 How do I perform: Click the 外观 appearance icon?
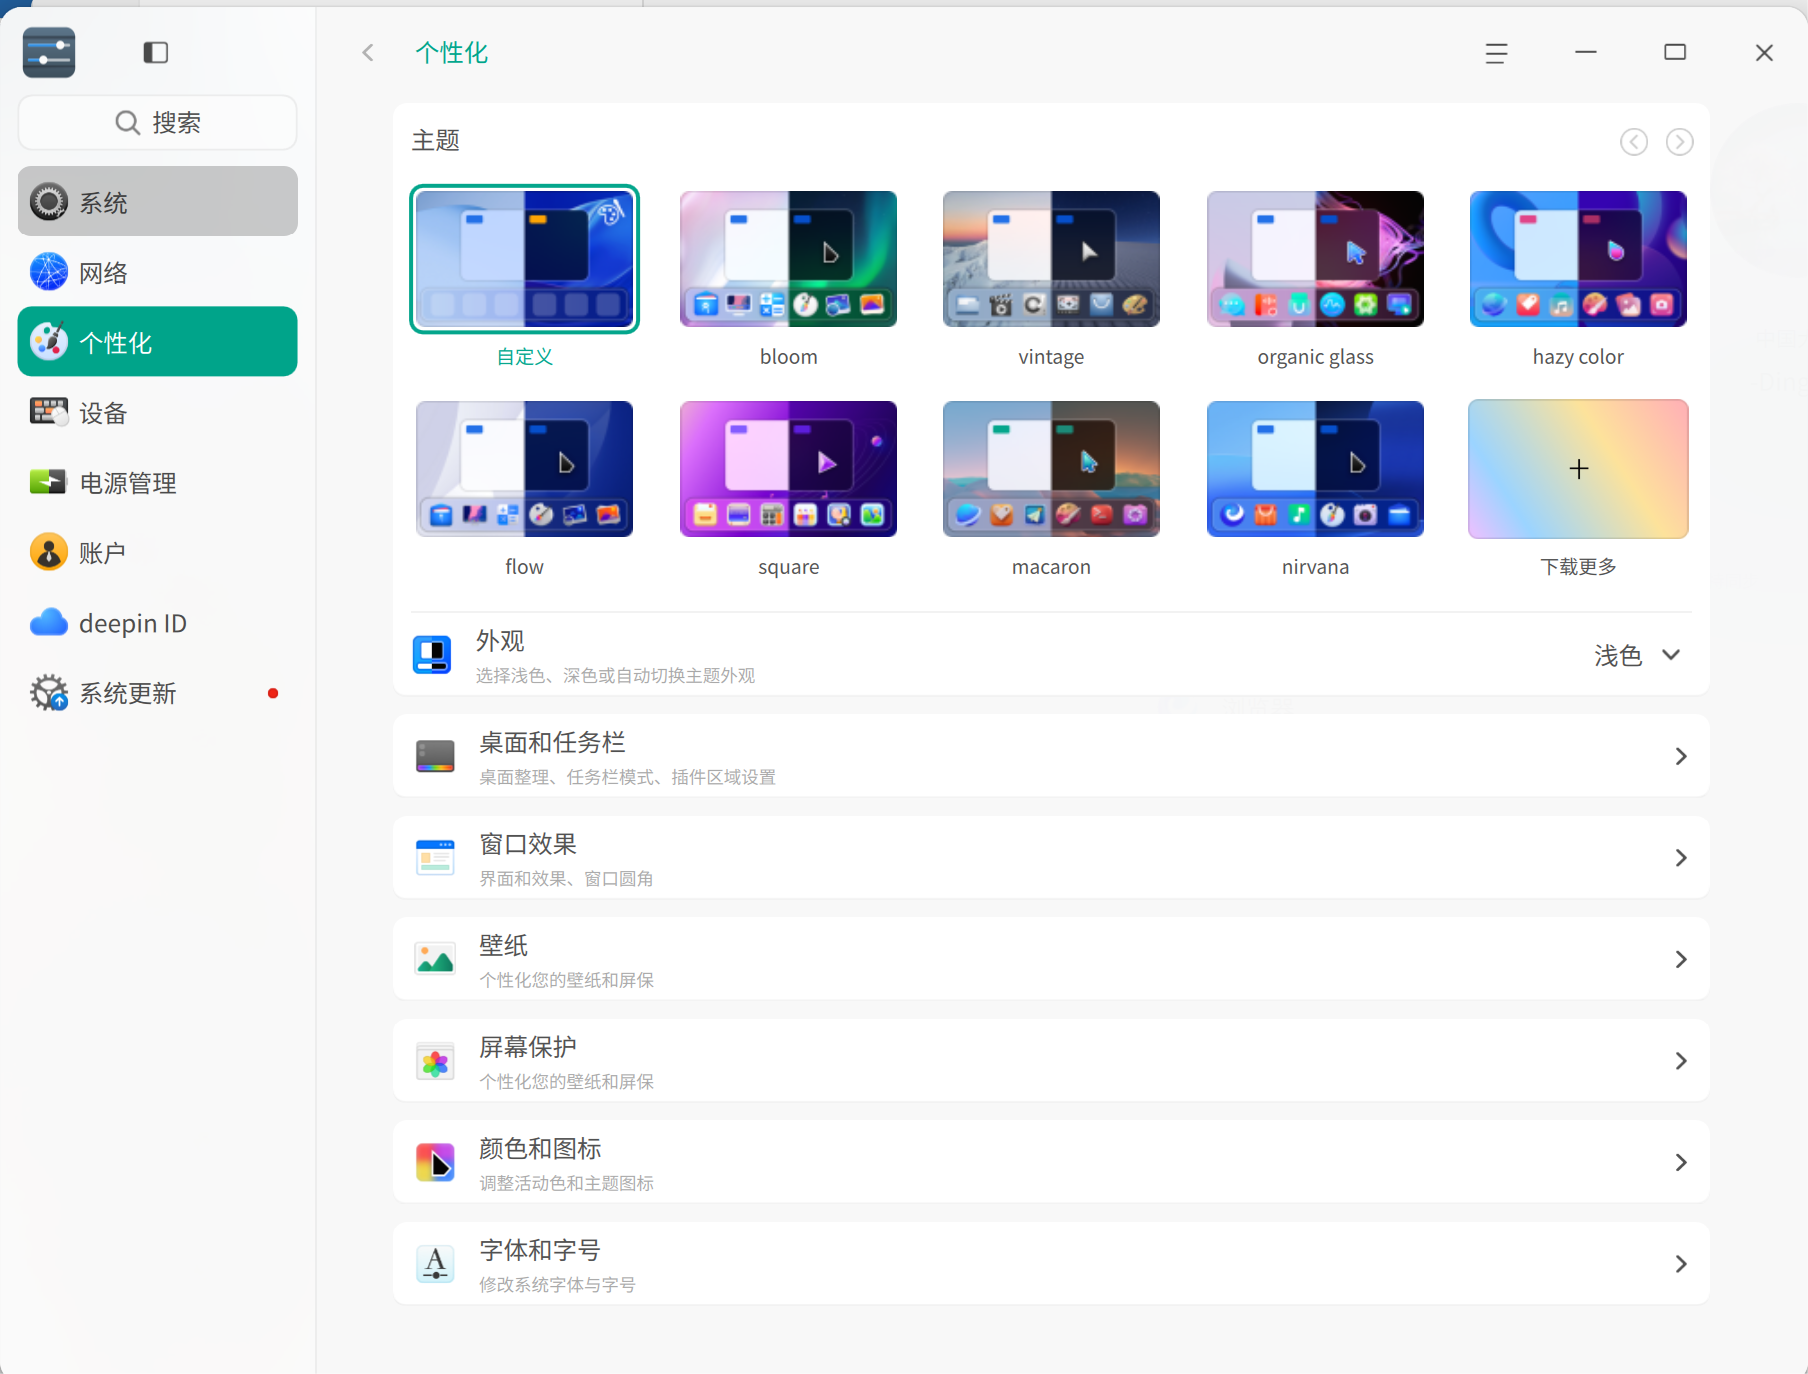[x=432, y=655]
